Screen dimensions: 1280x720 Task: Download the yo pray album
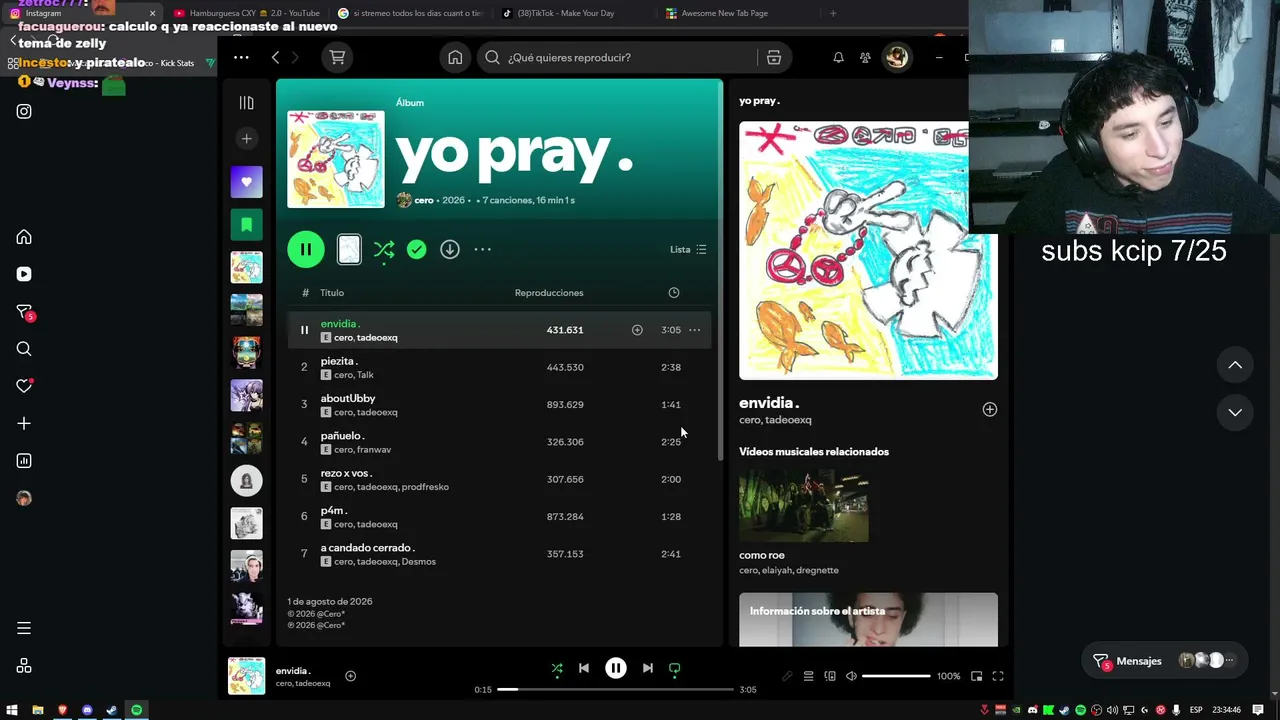450,249
